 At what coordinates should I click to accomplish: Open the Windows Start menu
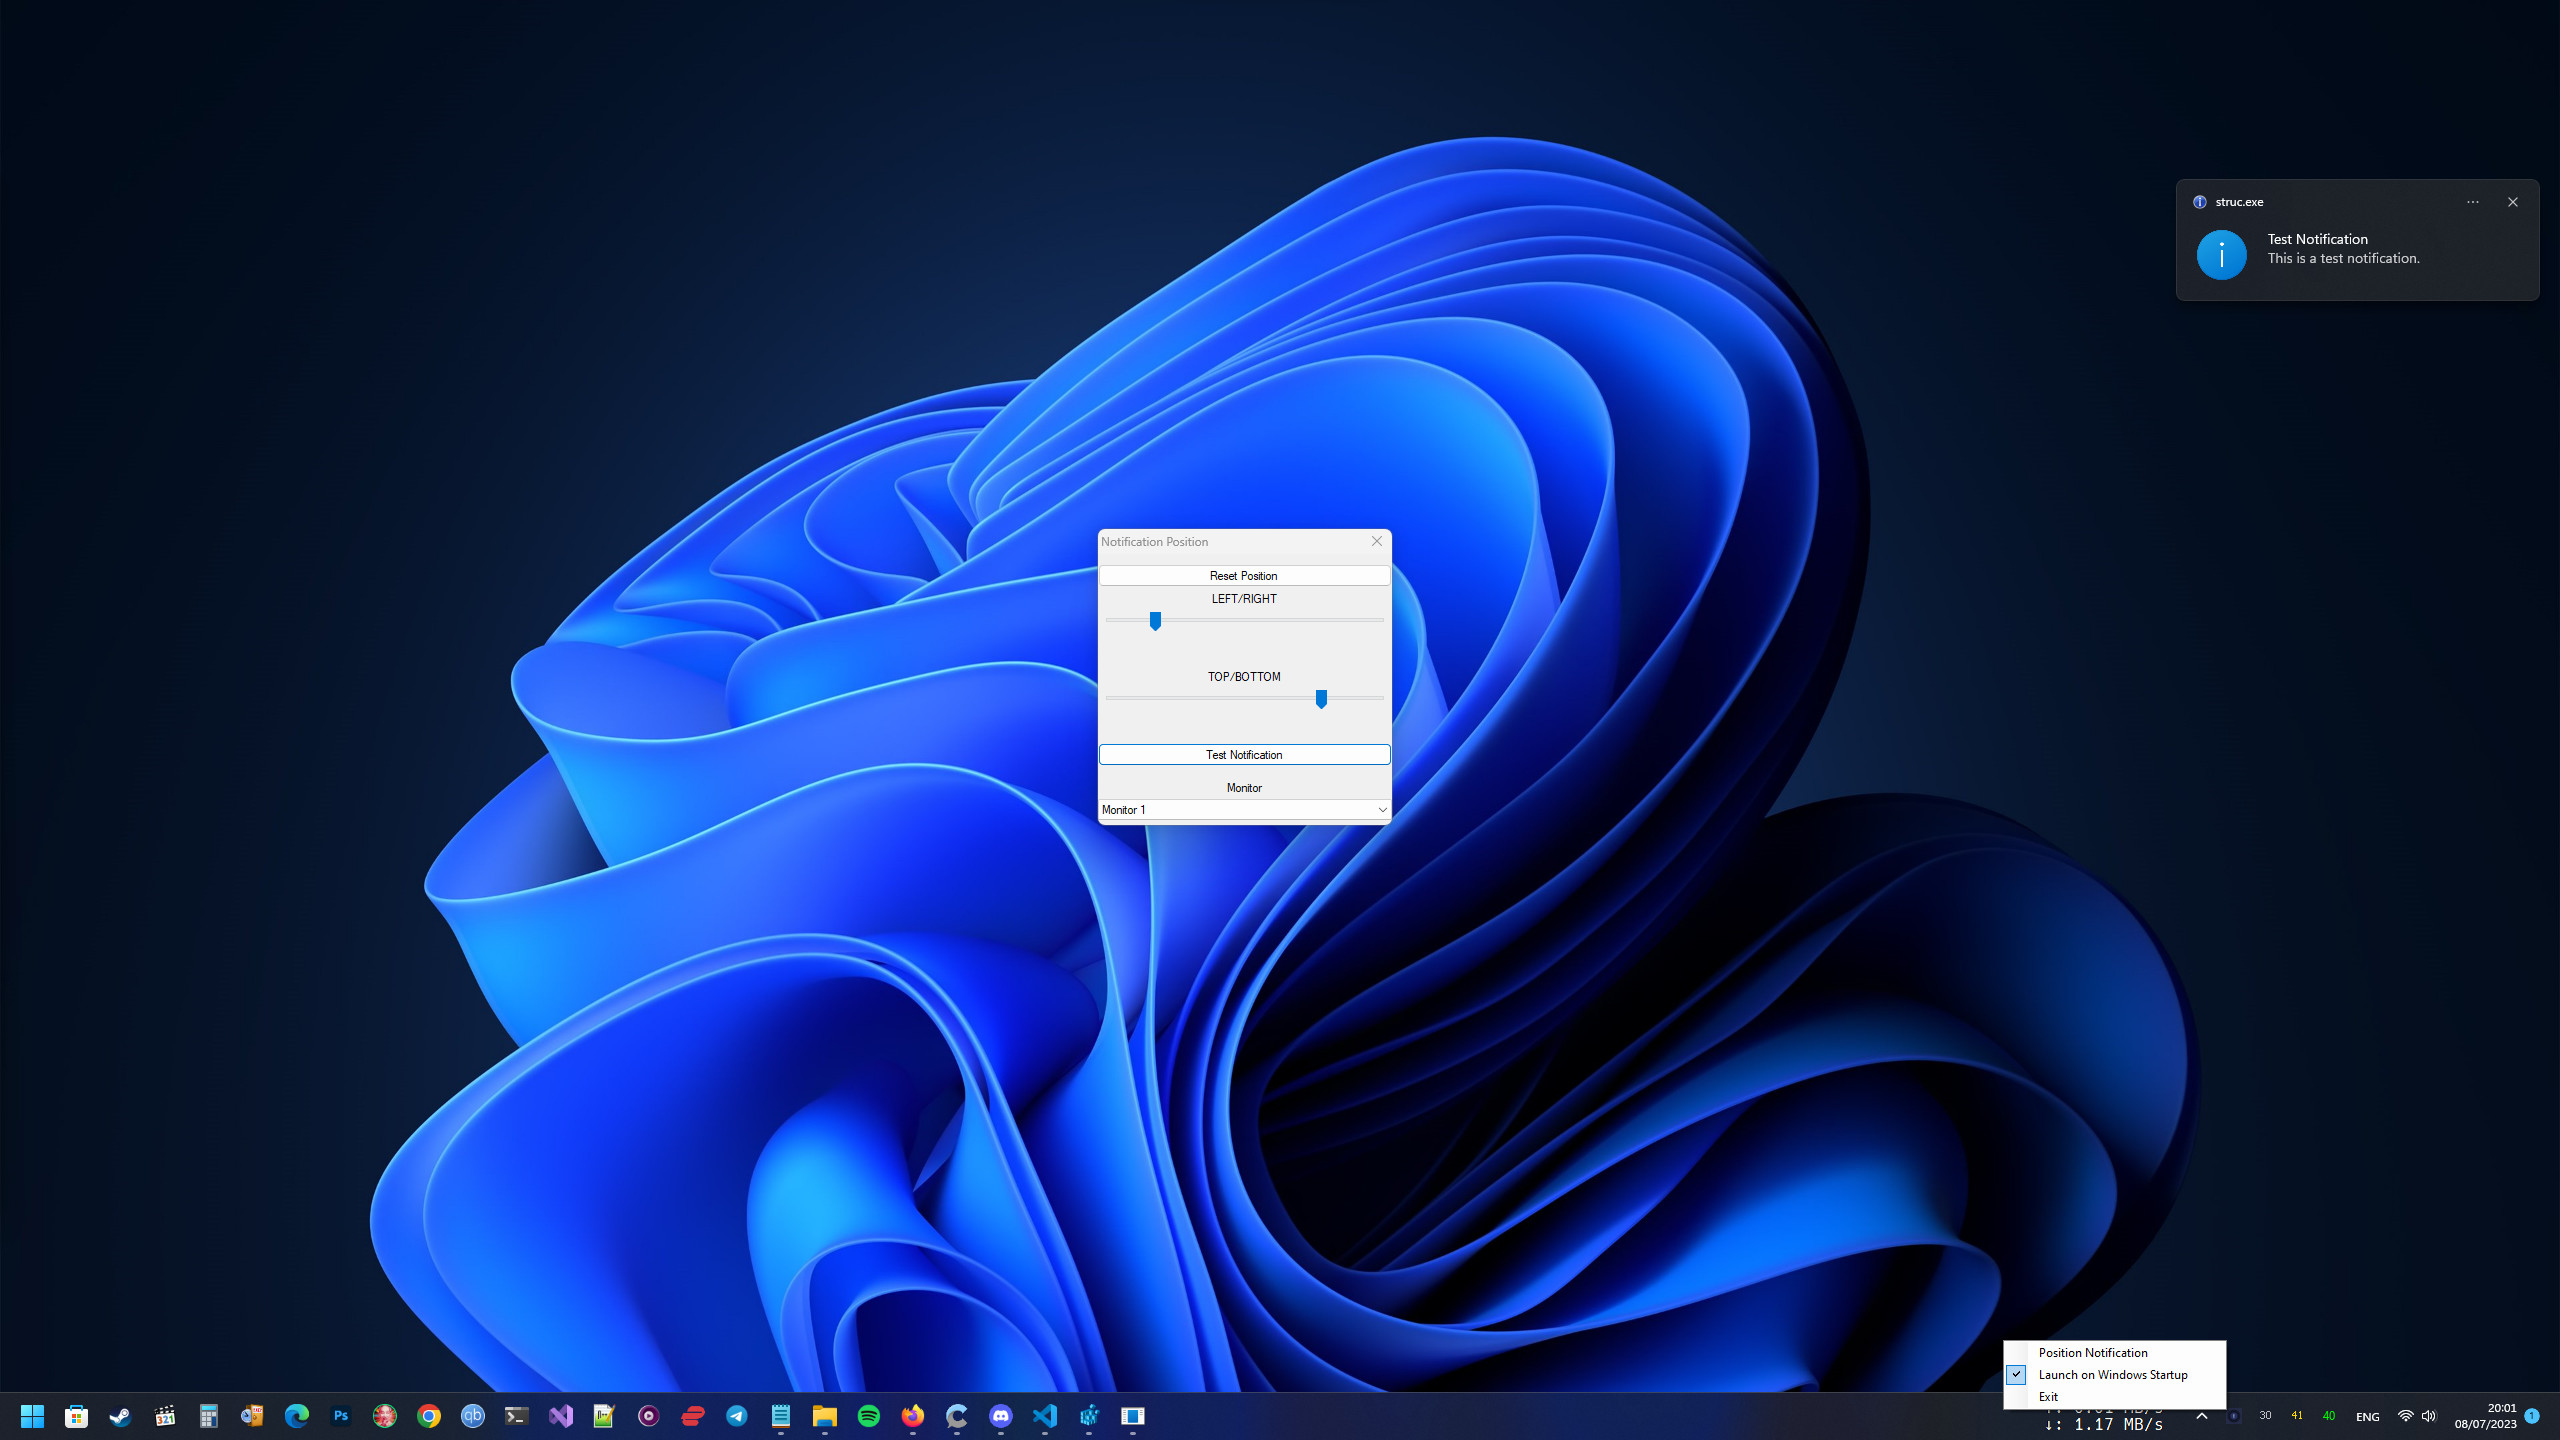point(32,1416)
